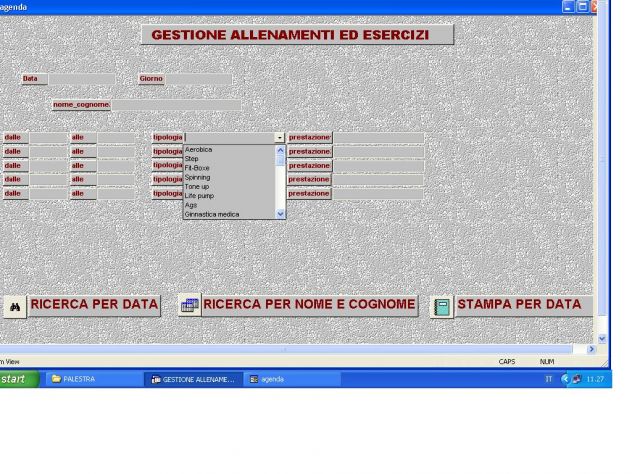Select Step from the dropdown list
The image size is (632, 474).
(230, 159)
